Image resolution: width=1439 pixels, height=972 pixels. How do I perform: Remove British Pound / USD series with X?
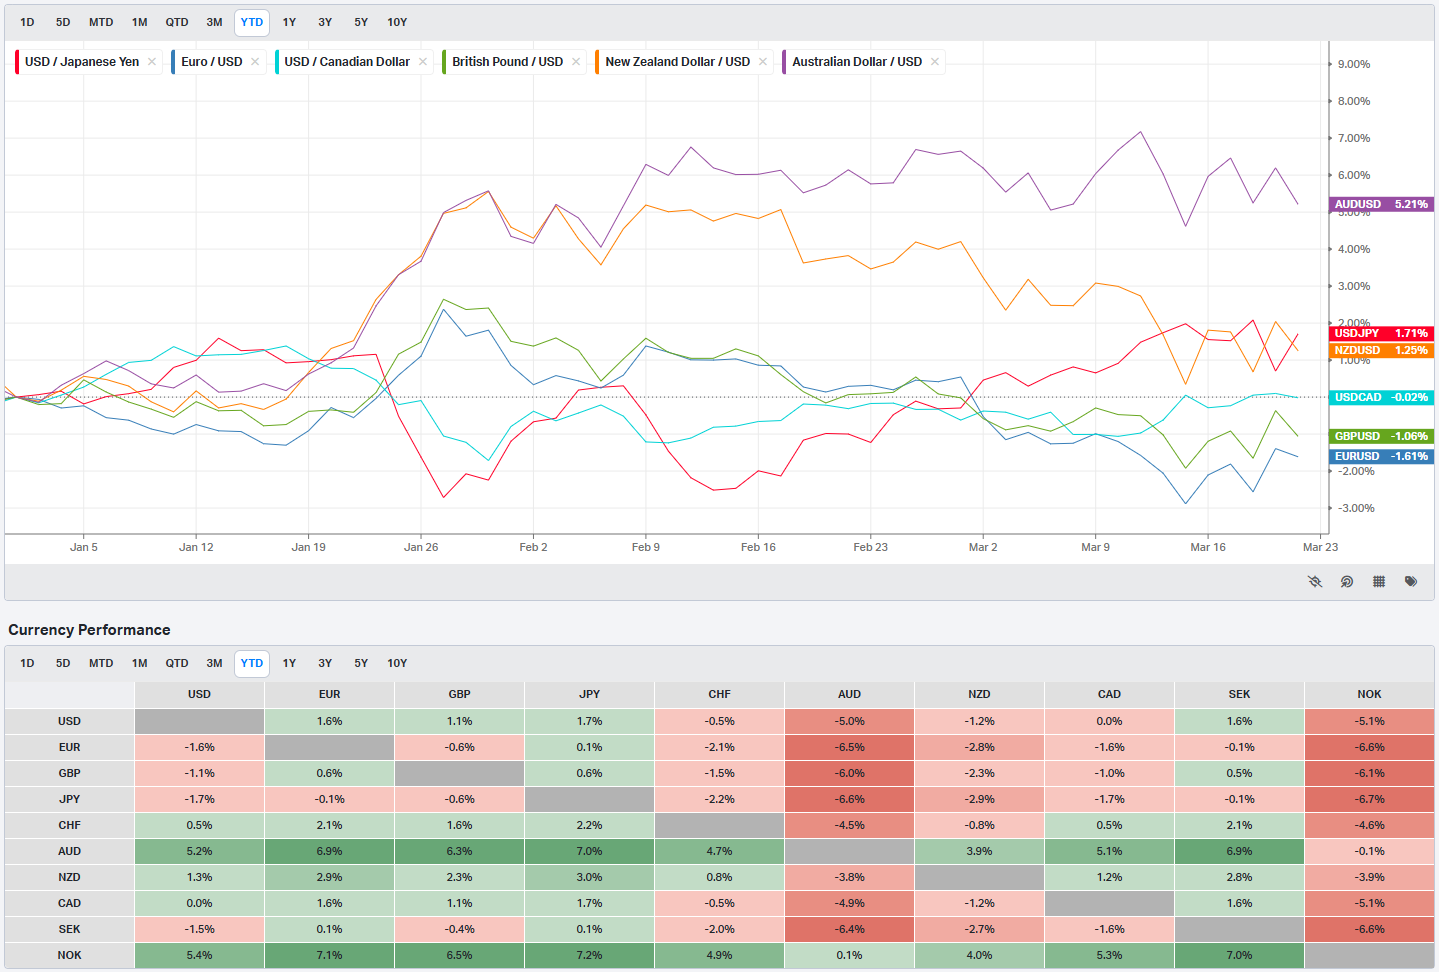click(x=576, y=62)
